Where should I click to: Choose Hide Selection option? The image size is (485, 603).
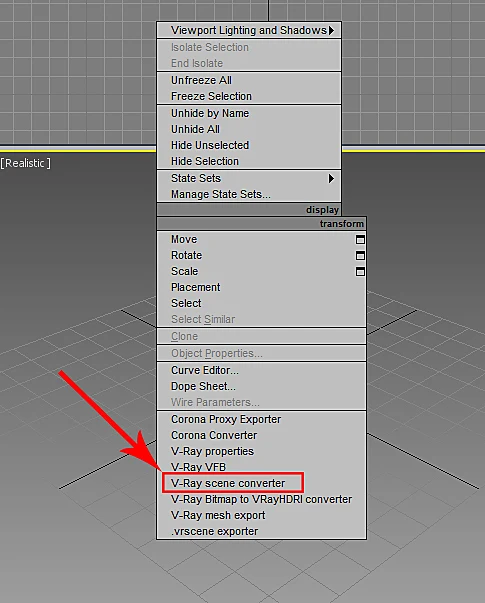pyautogui.click(x=205, y=161)
